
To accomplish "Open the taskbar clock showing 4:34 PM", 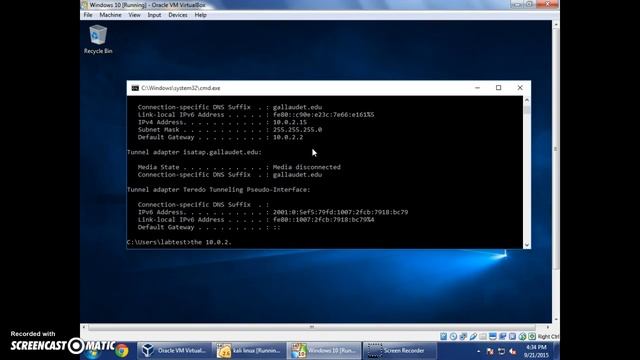I will [536, 351].
